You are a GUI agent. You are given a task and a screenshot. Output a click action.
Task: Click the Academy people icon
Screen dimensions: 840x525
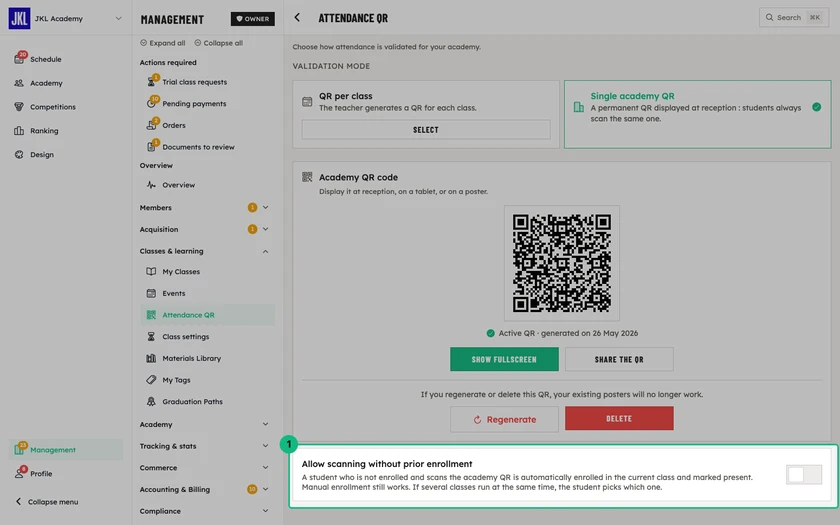coord(19,83)
